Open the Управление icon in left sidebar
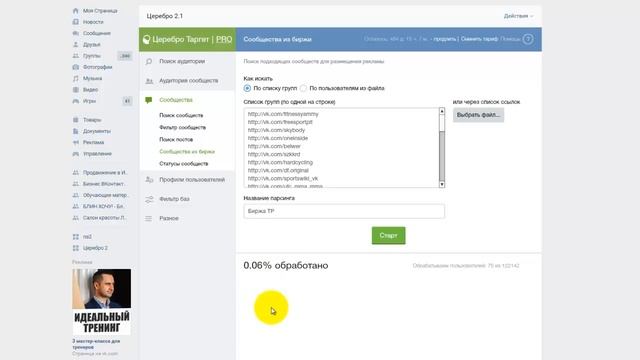Image resolution: width=640 pixels, height=360 pixels. 76,154
